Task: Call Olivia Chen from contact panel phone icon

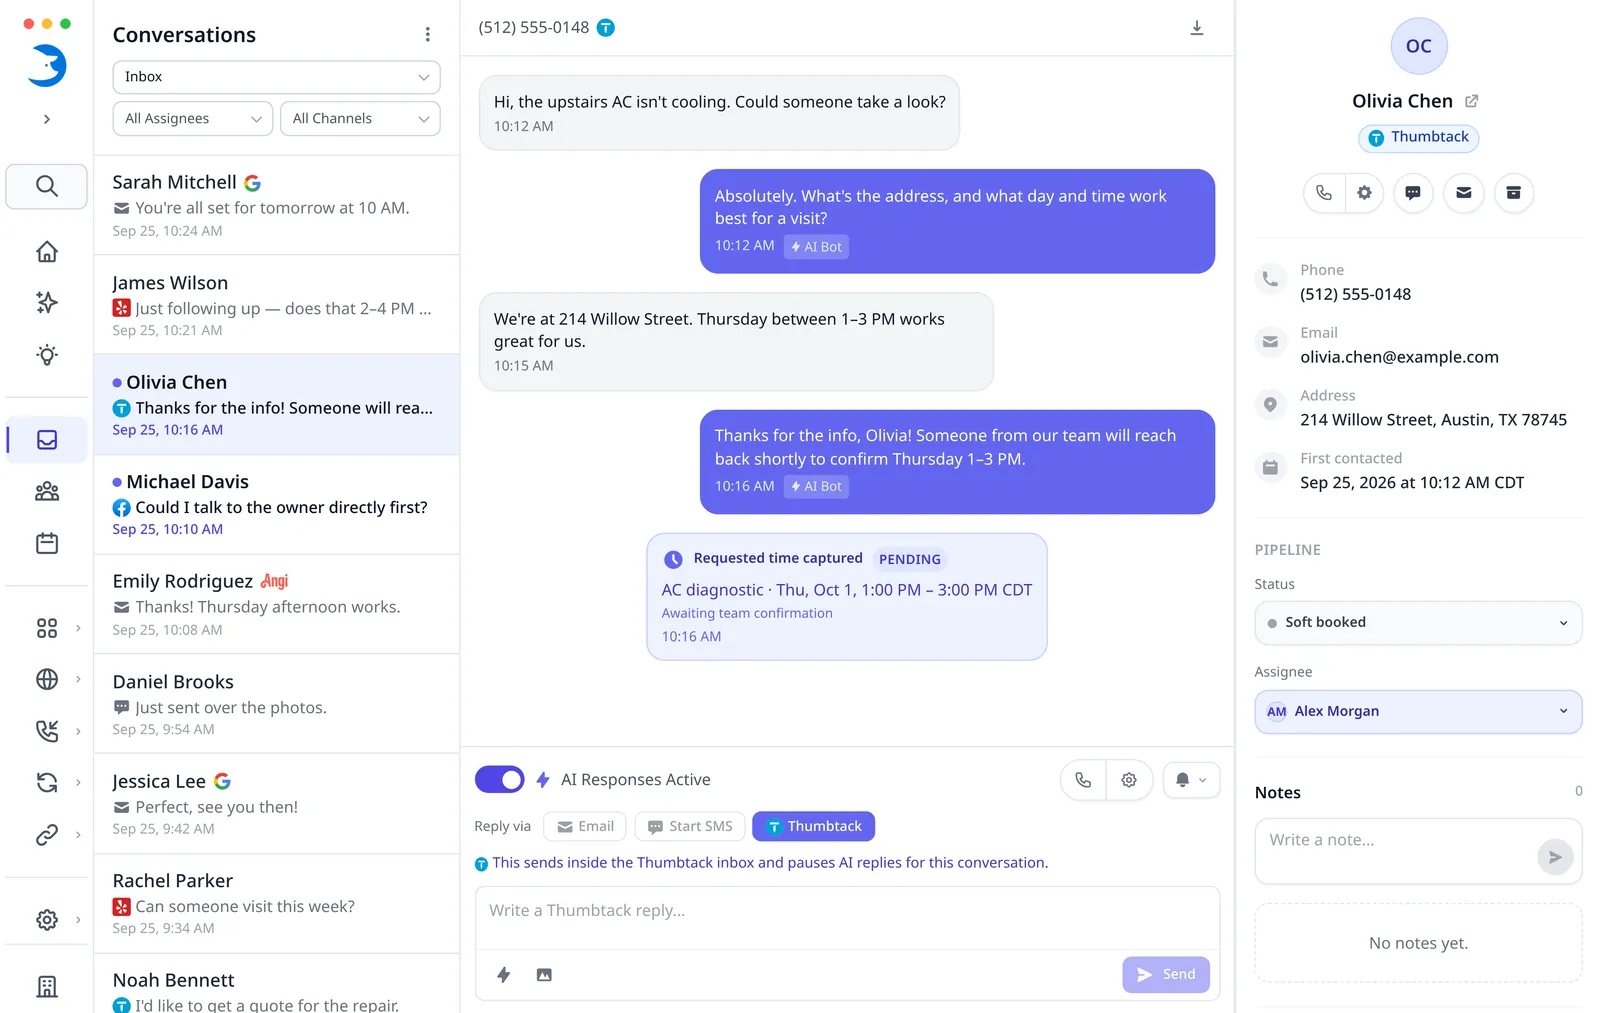Action: point(1323,193)
